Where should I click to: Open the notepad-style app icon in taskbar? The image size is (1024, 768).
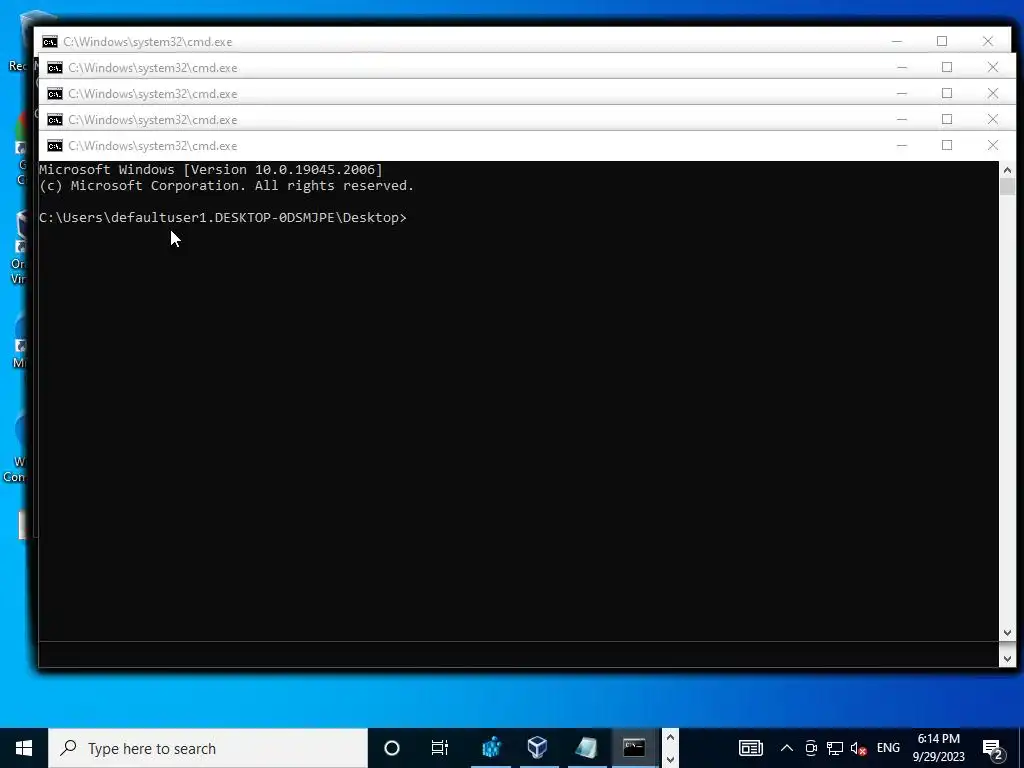[586, 748]
